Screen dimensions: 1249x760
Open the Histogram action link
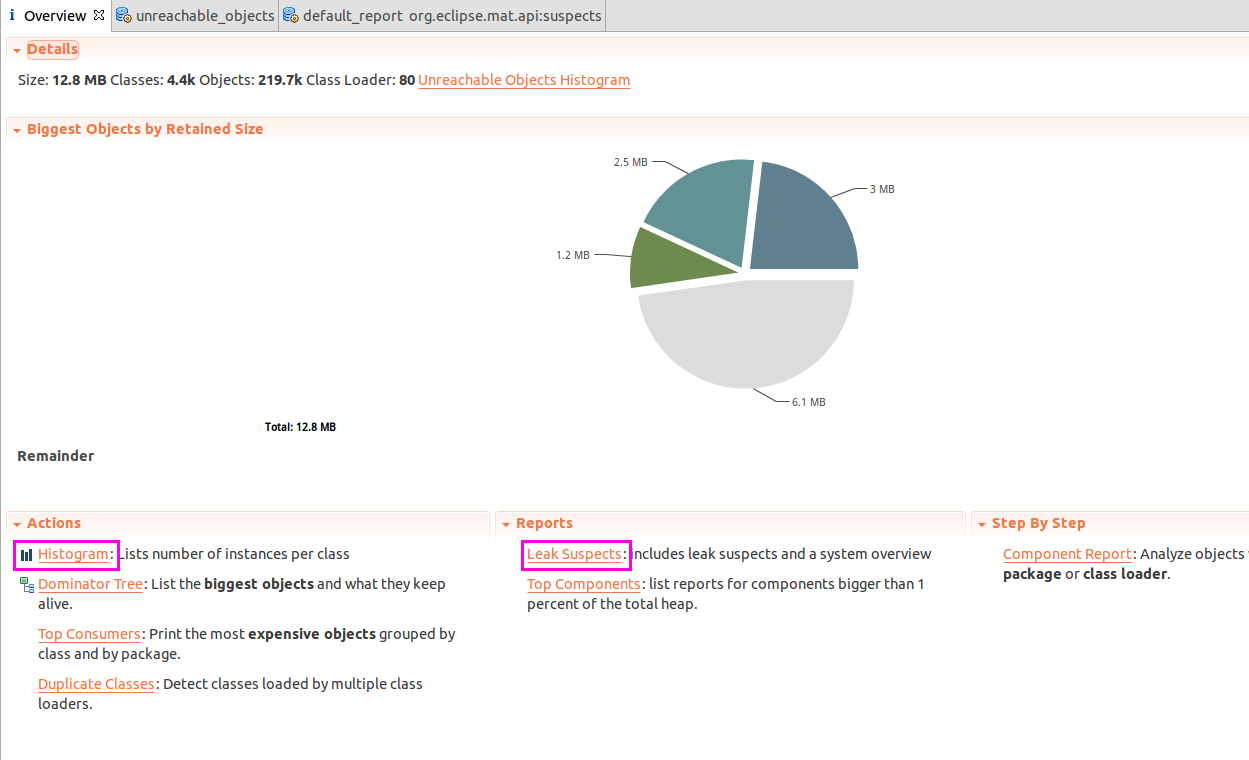(x=73, y=554)
